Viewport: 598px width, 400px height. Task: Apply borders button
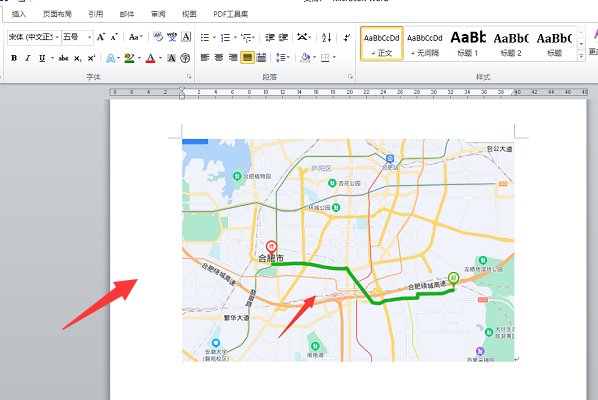pos(325,58)
